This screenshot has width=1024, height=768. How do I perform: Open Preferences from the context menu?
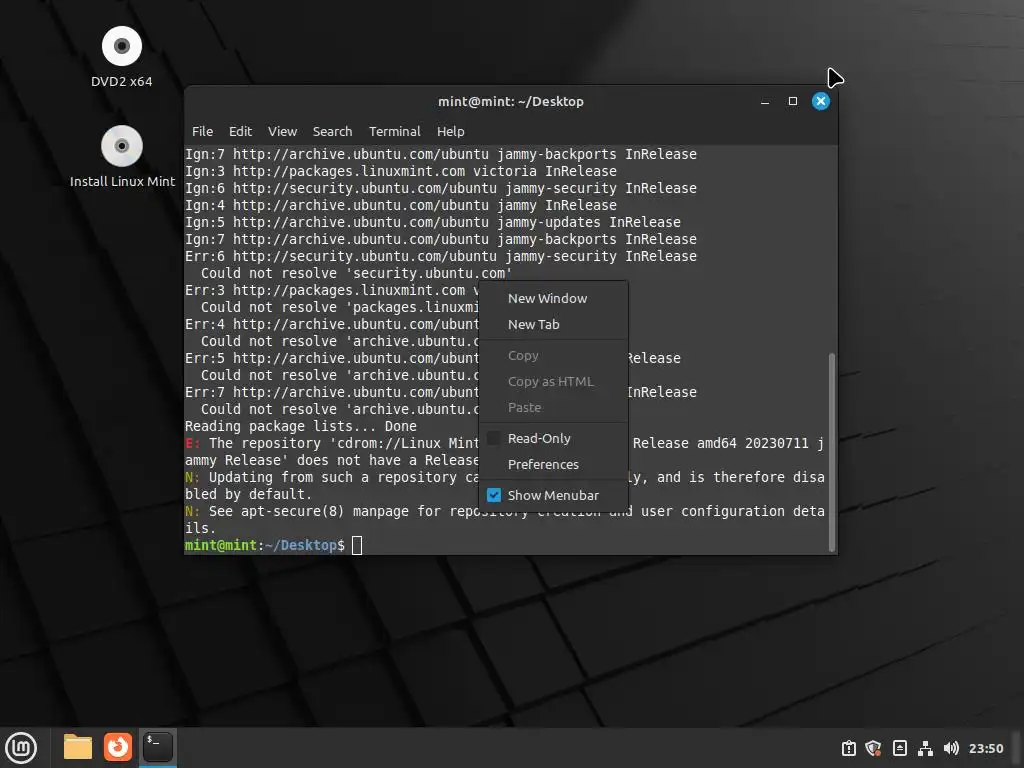(x=553, y=464)
